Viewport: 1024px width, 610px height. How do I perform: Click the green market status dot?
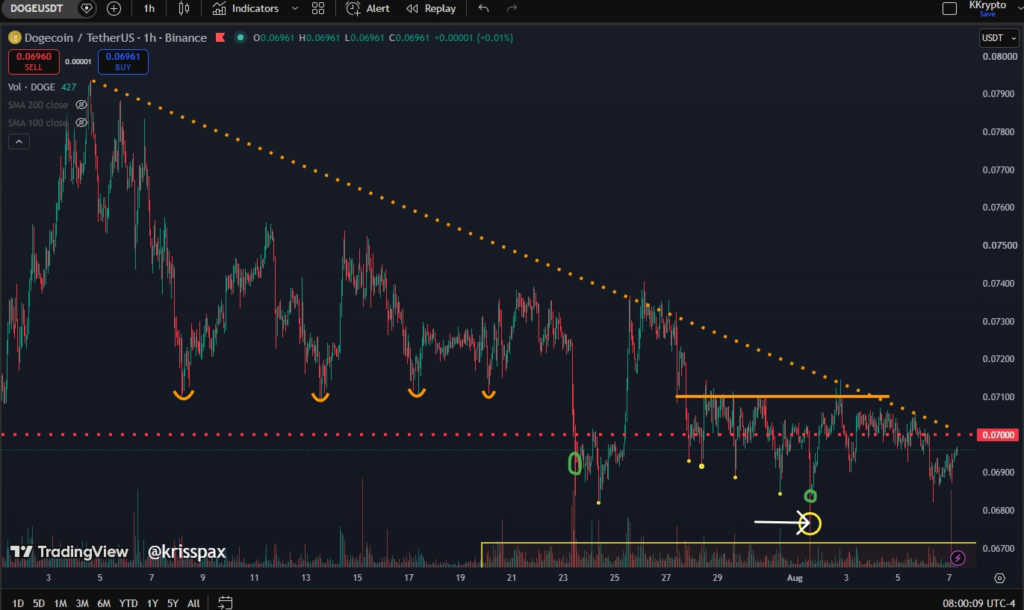click(x=240, y=37)
